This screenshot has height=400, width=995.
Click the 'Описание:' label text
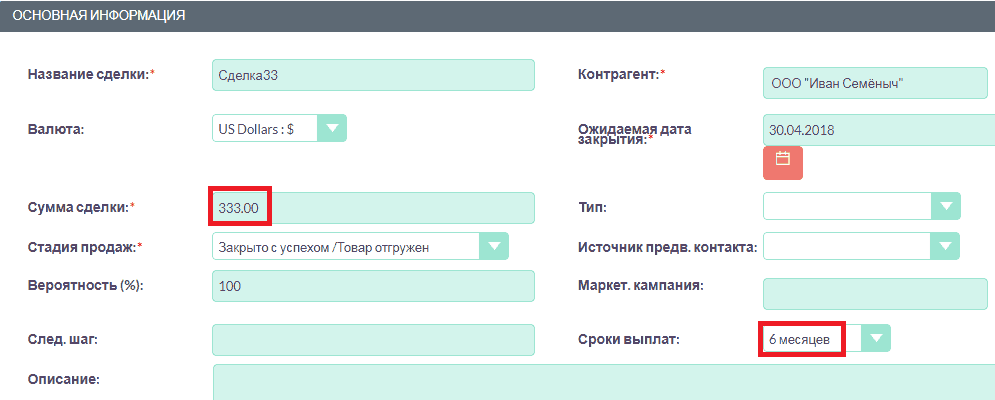tap(66, 379)
